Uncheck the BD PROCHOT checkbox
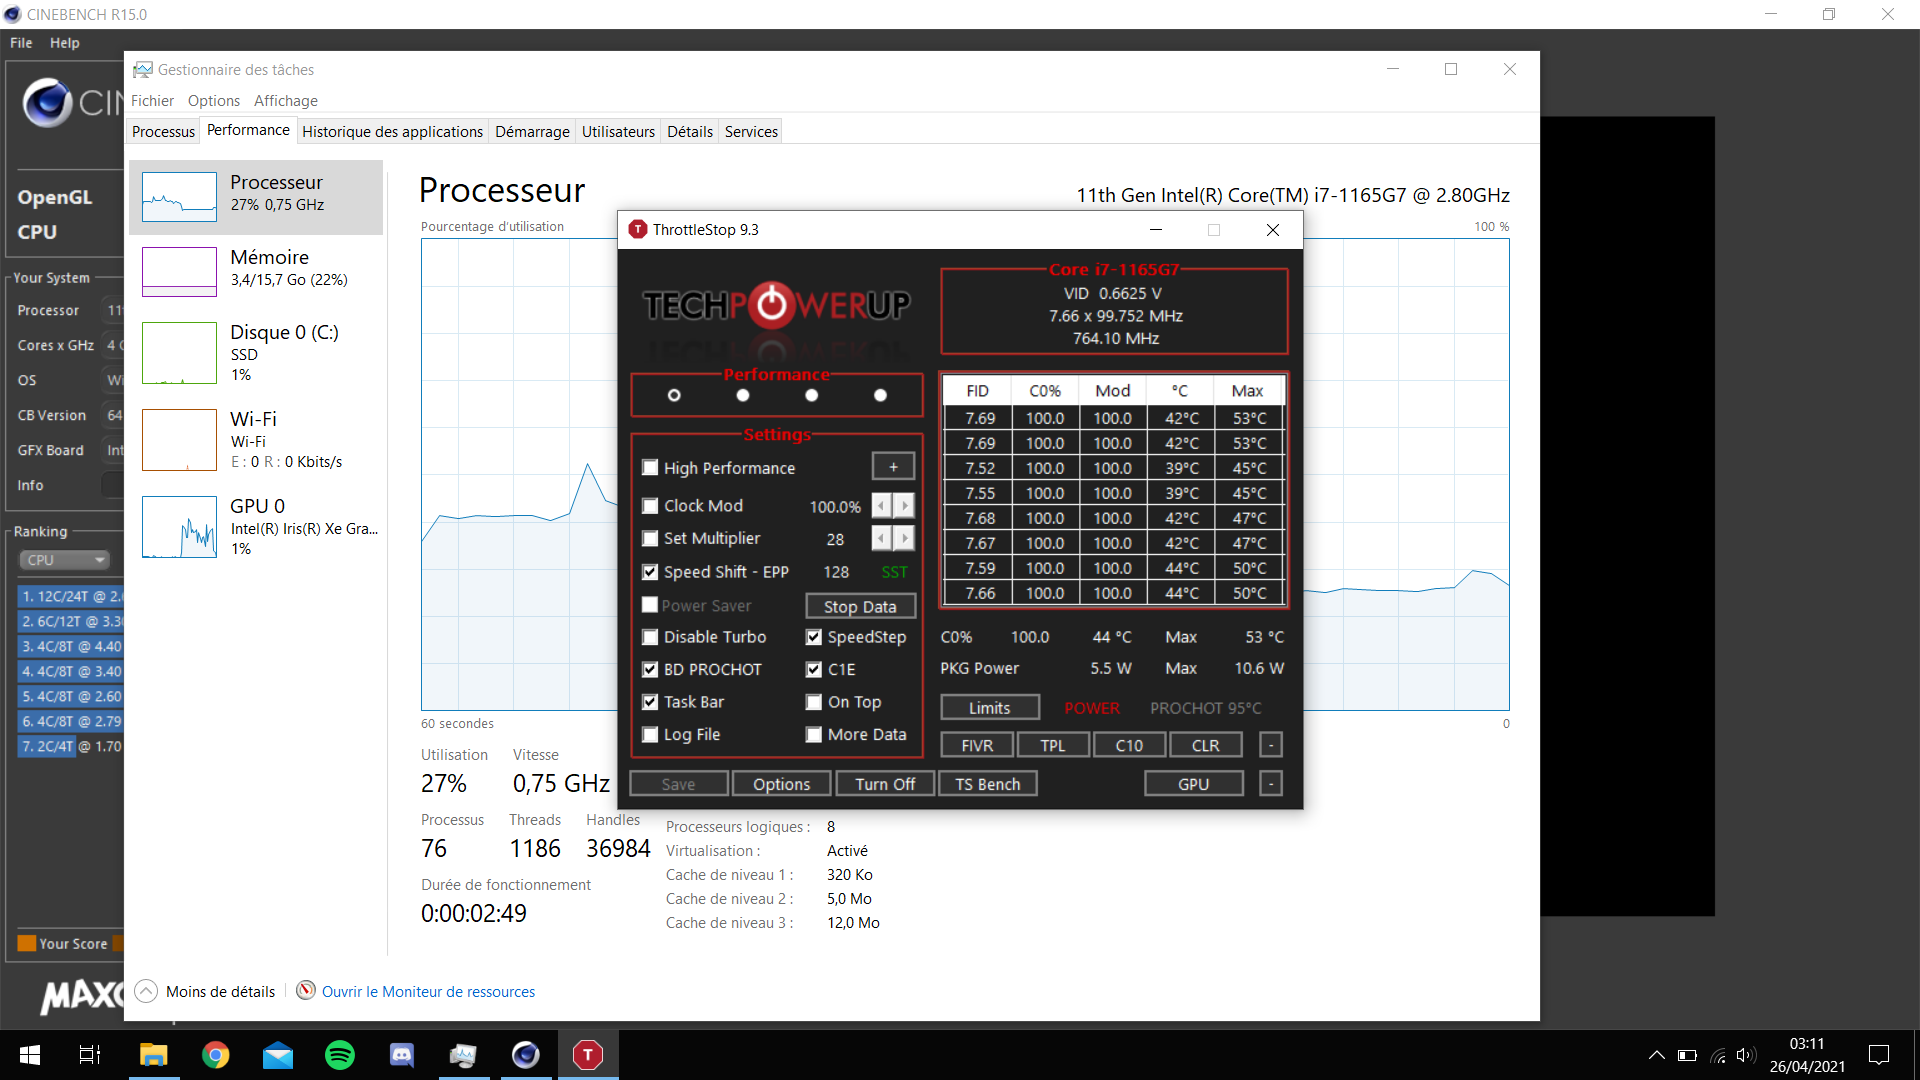This screenshot has width=1920, height=1080. pos(650,670)
